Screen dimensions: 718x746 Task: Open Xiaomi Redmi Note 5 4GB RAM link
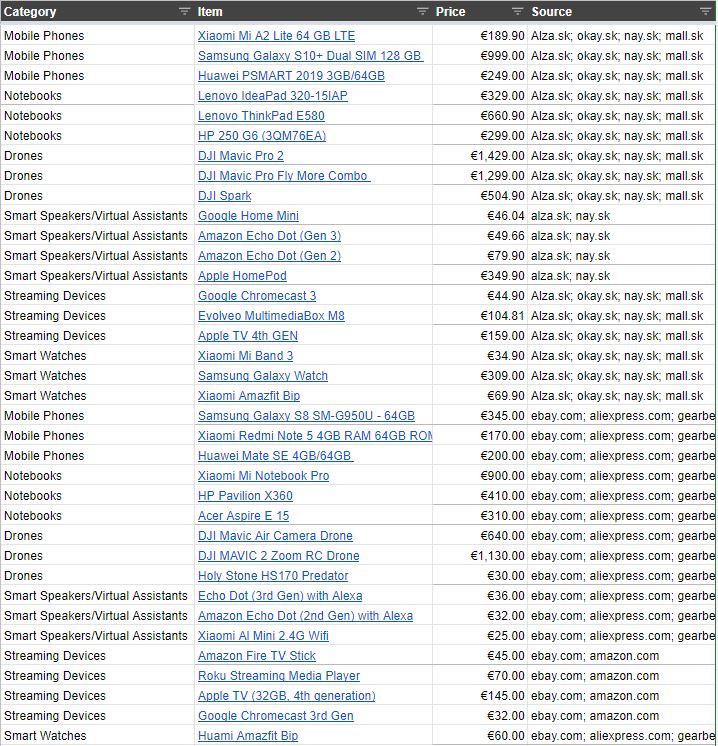(315, 435)
